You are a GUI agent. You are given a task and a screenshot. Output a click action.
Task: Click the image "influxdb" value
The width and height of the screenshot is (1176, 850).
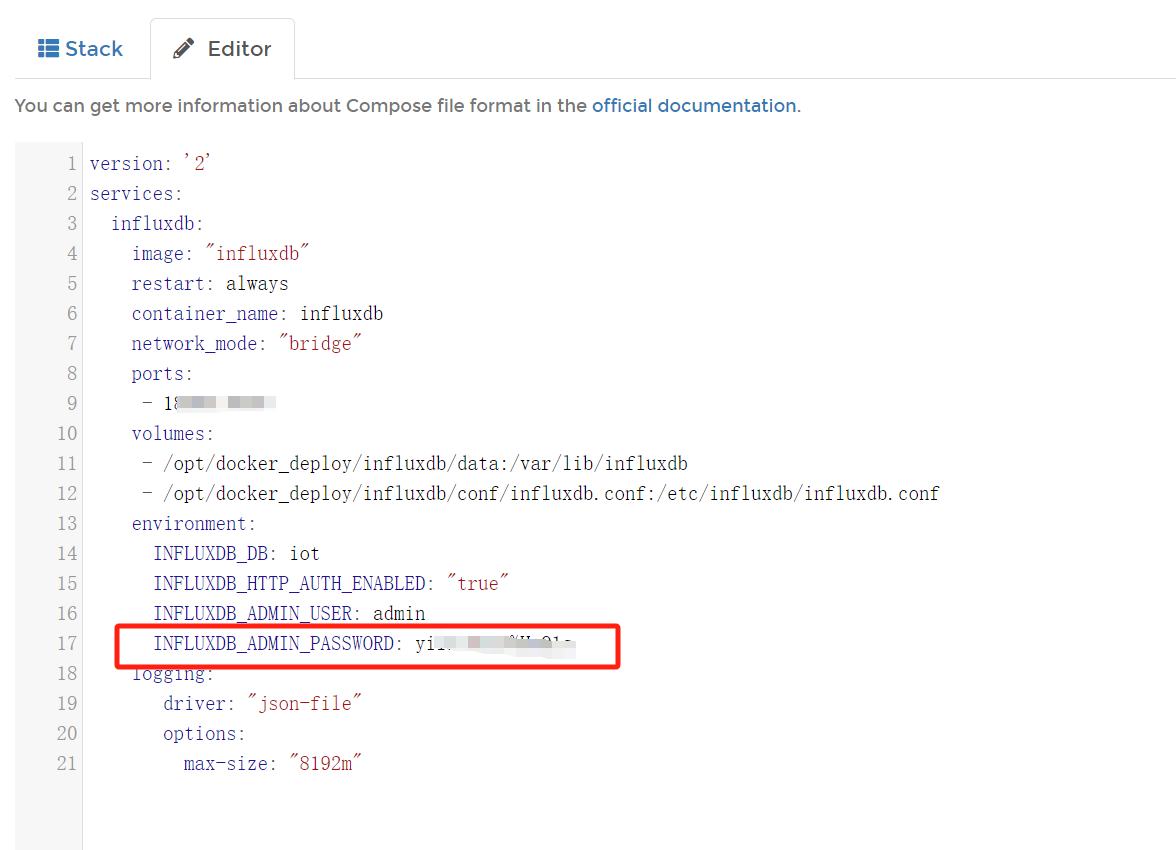pyautogui.click(x=253, y=253)
